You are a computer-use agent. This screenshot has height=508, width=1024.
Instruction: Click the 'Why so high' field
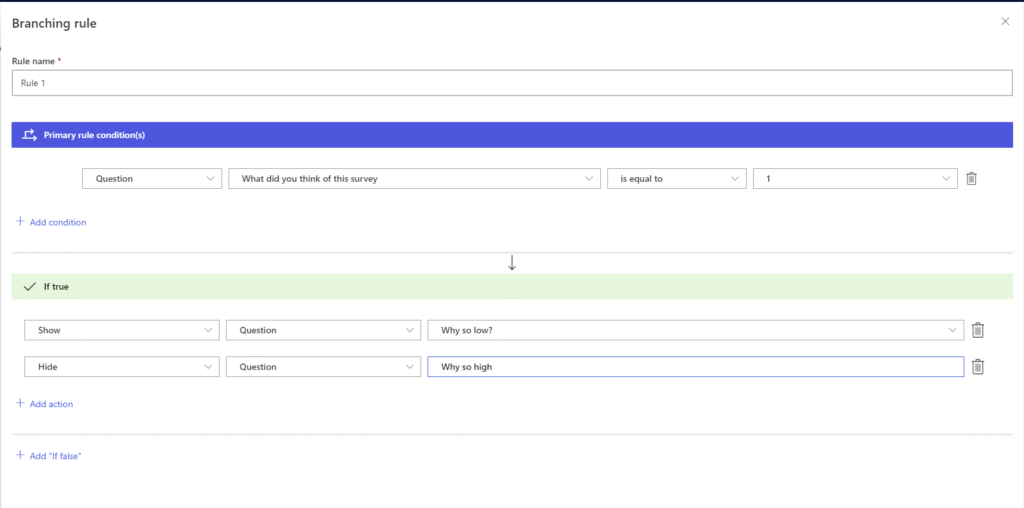696,367
